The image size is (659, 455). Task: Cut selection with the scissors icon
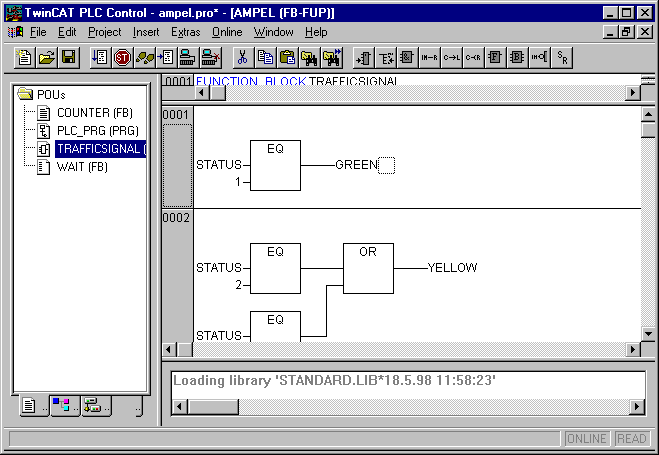point(243,58)
